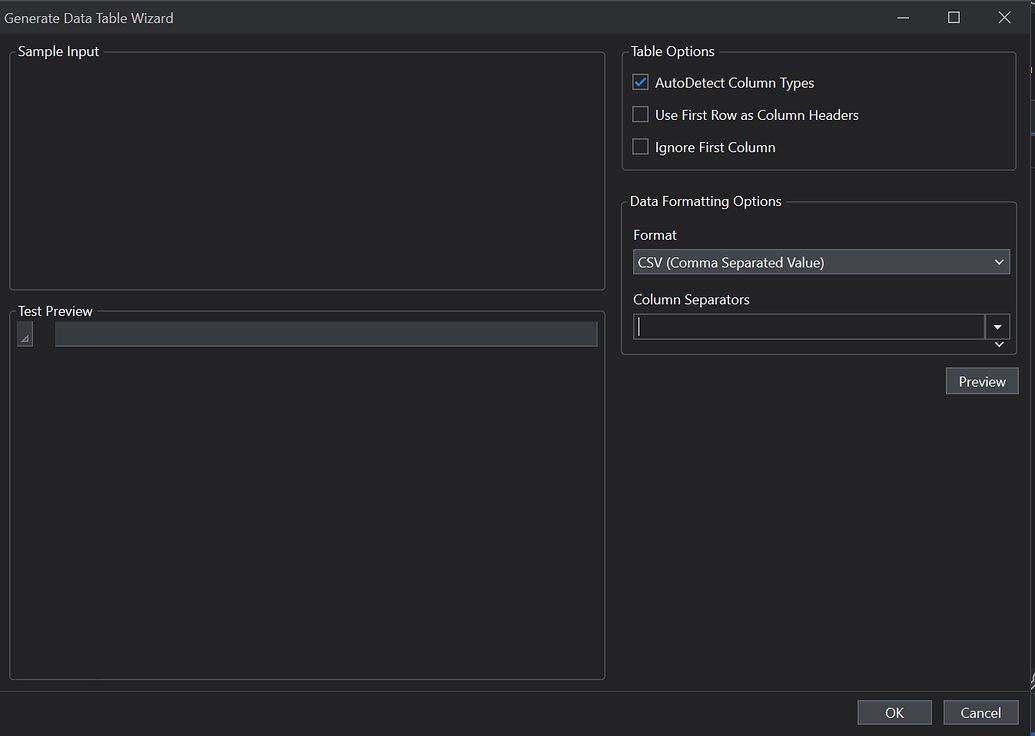This screenshot has height=736, width=1035.
Task: Click the Data Formatting Options group heading
Action: [705, 201]
